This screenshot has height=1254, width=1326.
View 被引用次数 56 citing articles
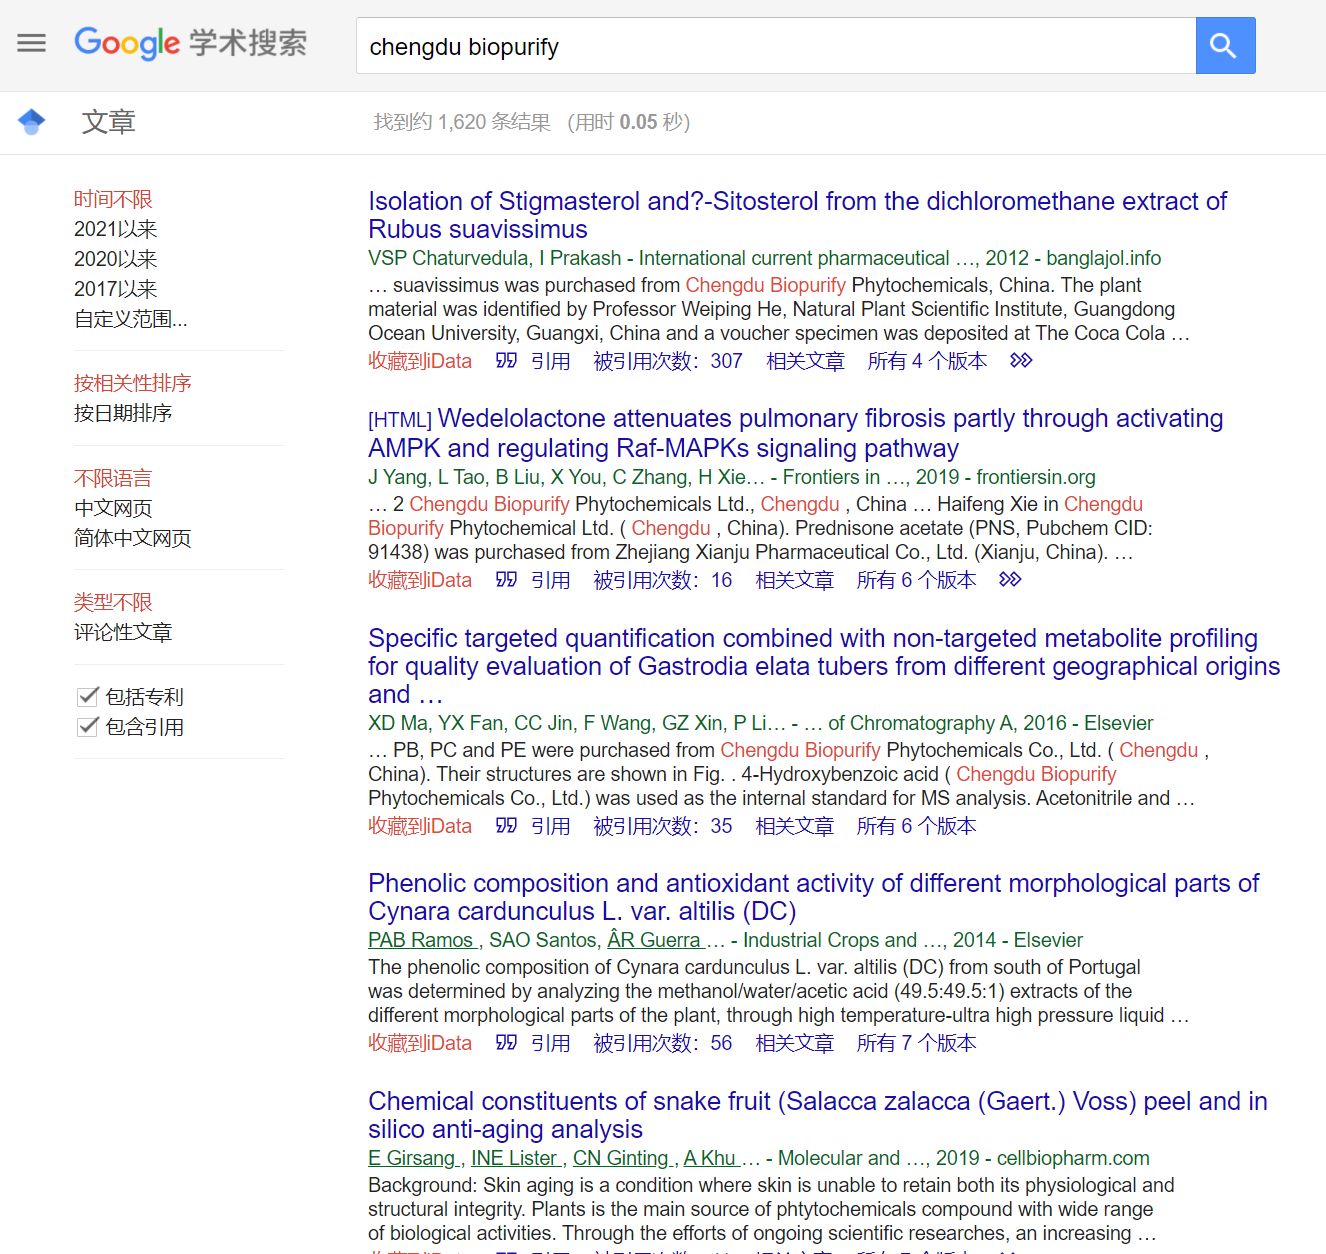click(663, 1043)
